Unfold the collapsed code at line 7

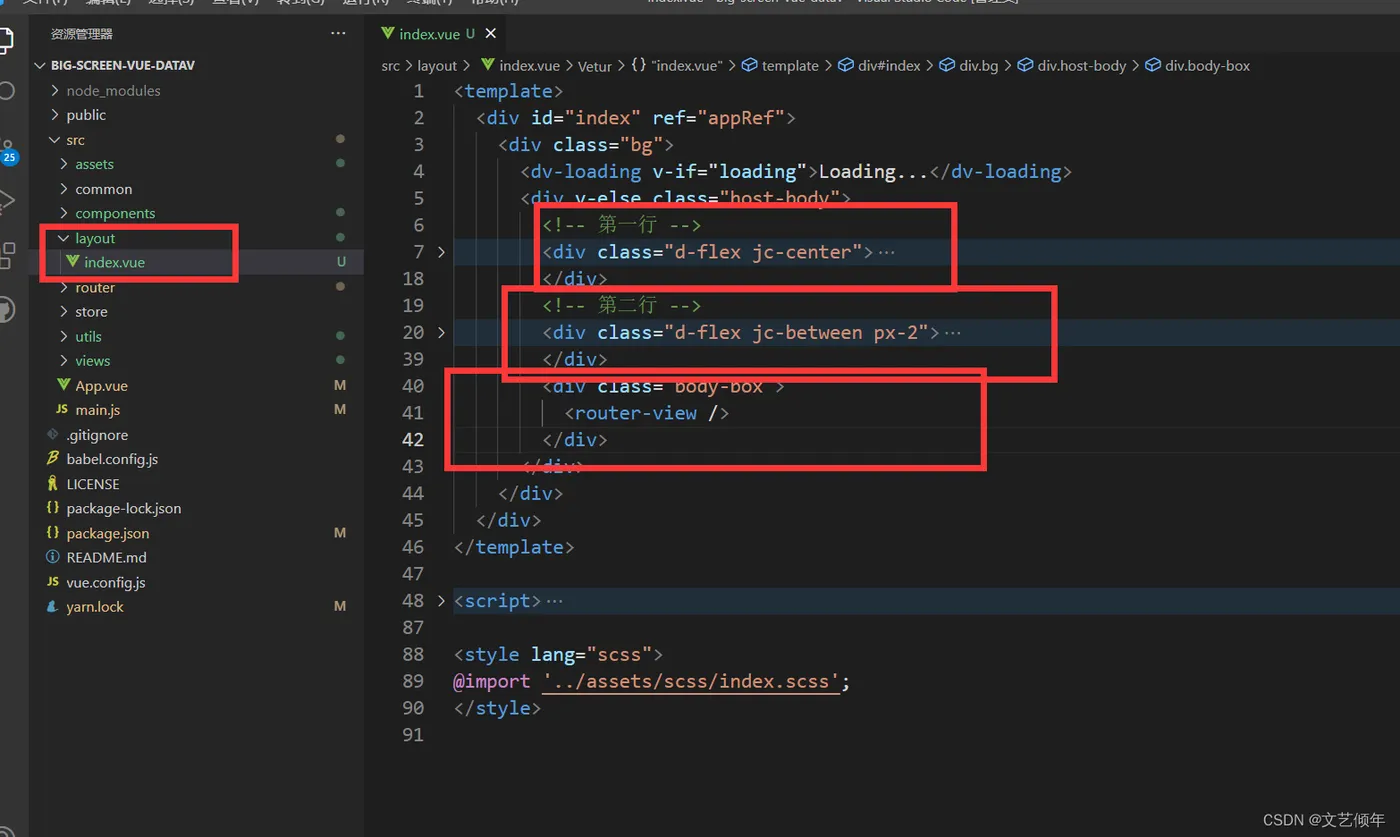[441, 252]
